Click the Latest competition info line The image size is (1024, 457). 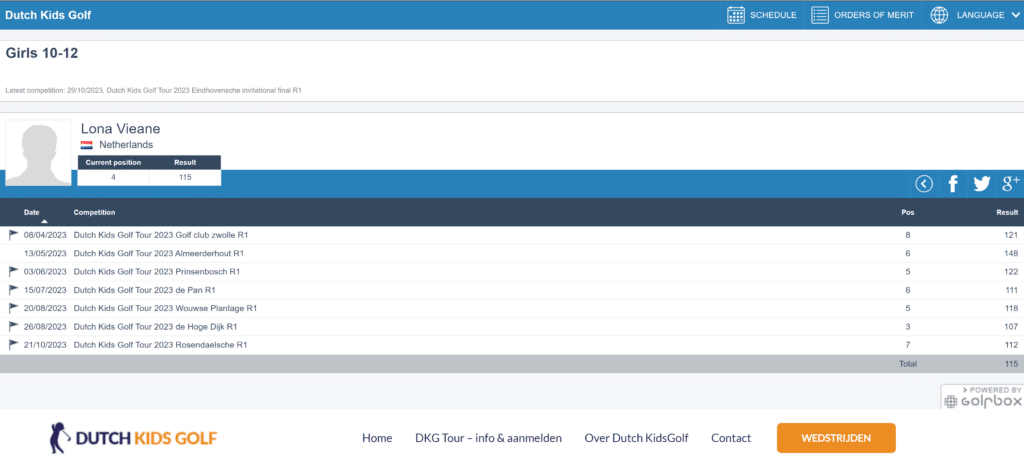(153, 91)
